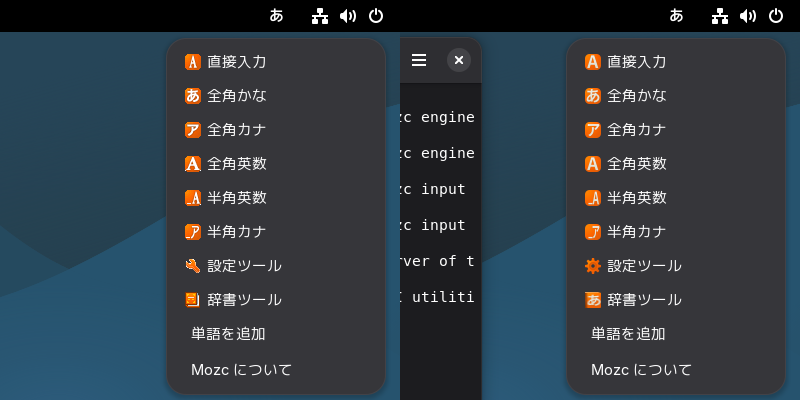Choose 半角カナ text in right menu

tap(637, 232)
